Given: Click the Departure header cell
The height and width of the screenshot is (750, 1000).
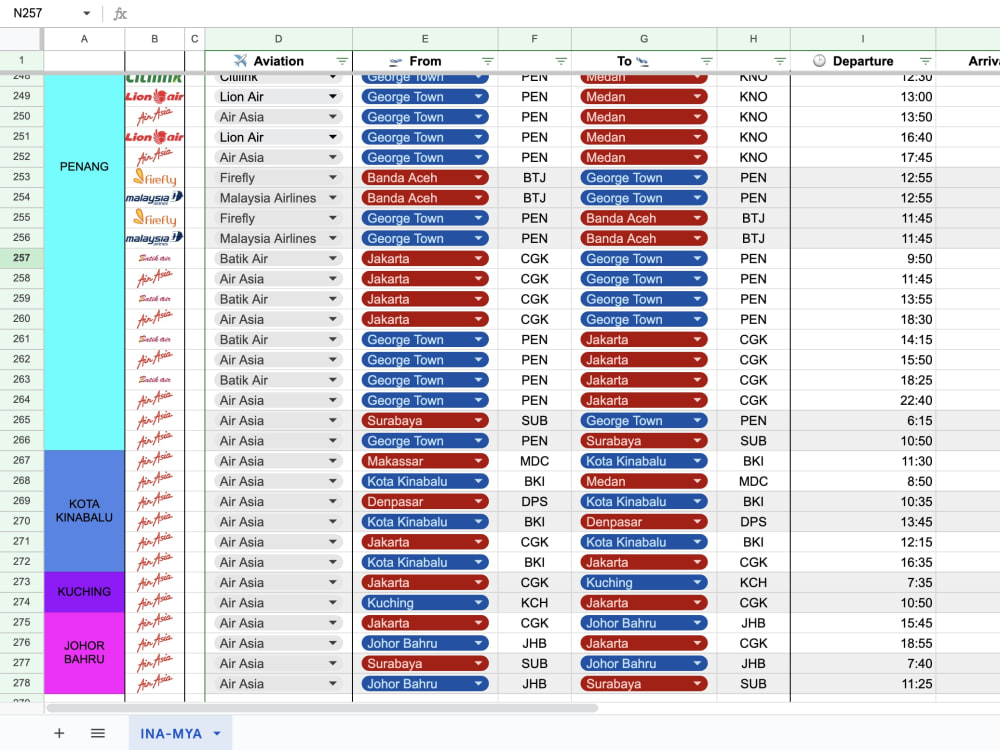Looking at the screenshot, I should [863, 61].
